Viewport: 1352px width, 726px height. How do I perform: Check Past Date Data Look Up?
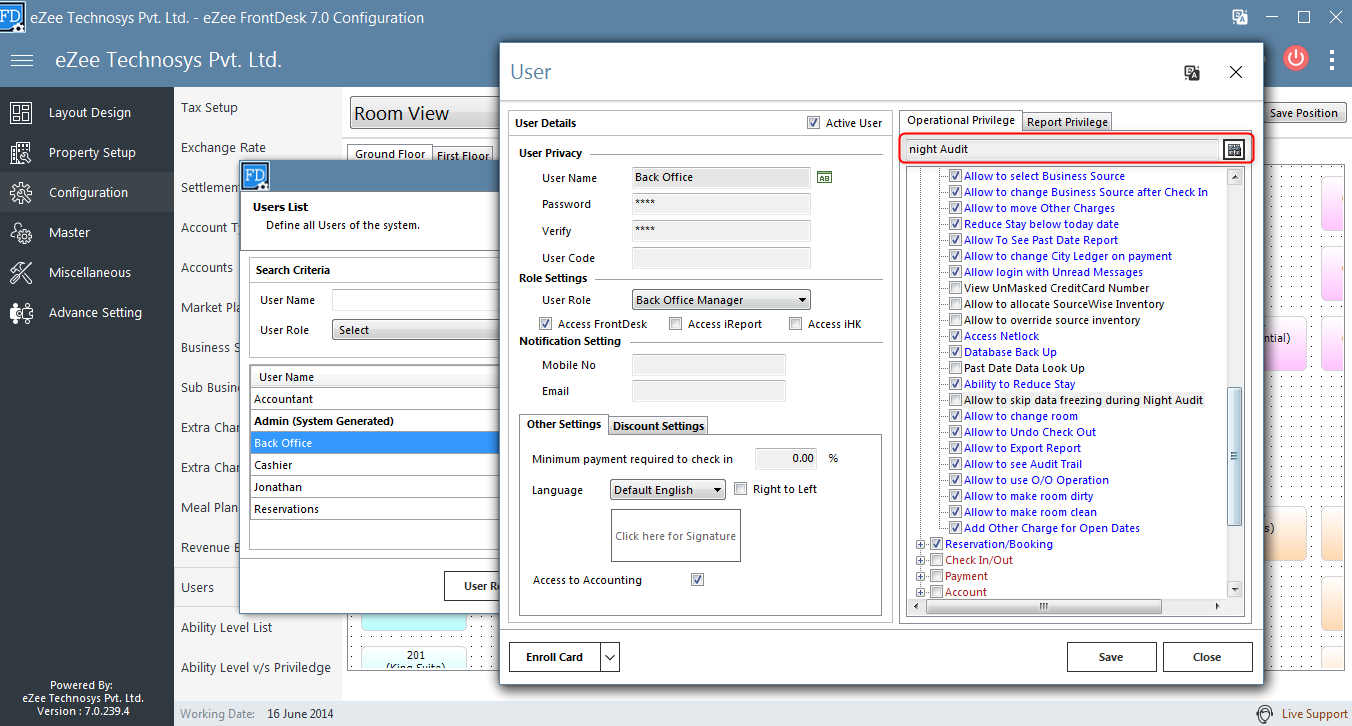[955, 368]
